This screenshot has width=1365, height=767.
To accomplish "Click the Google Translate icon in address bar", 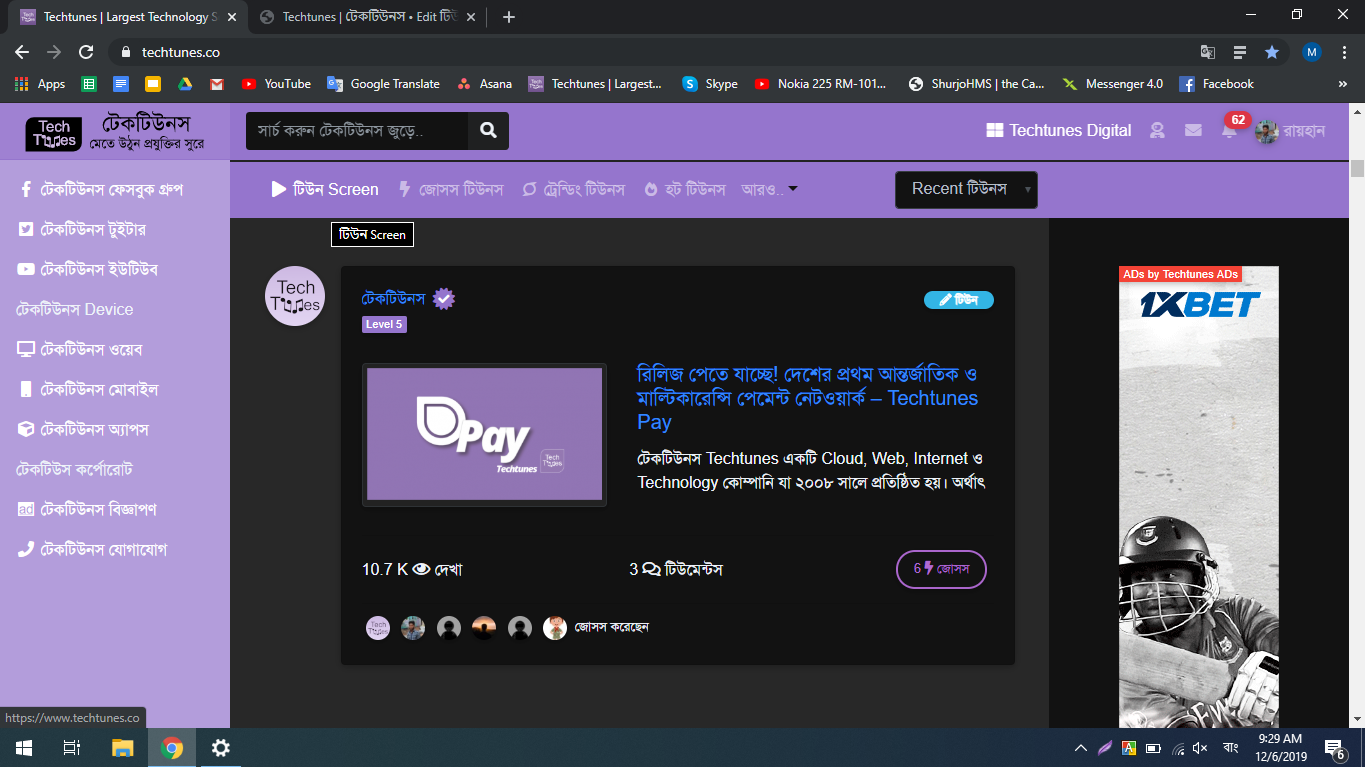I will point(1208,52).
